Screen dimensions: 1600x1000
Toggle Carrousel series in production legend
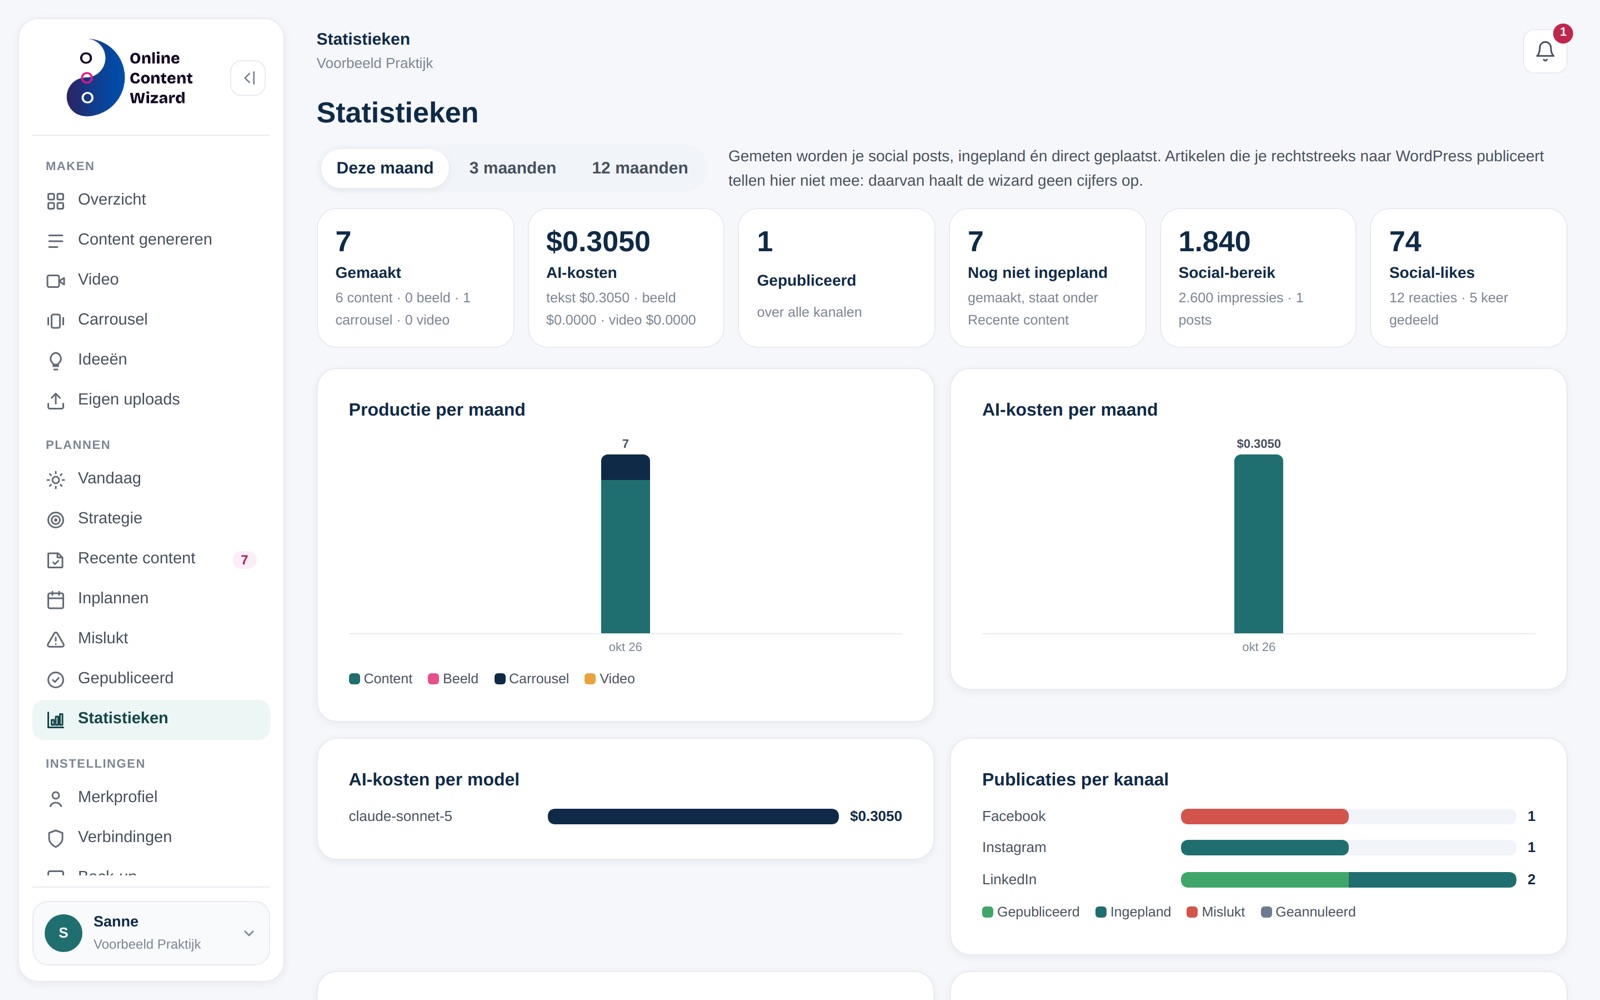coord(531,679)
